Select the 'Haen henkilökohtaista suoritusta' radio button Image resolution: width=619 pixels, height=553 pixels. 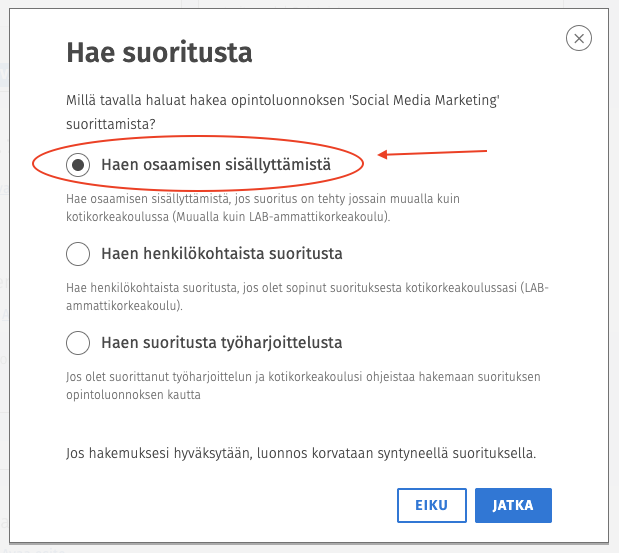pyautogui.click(x=78, y=254)
